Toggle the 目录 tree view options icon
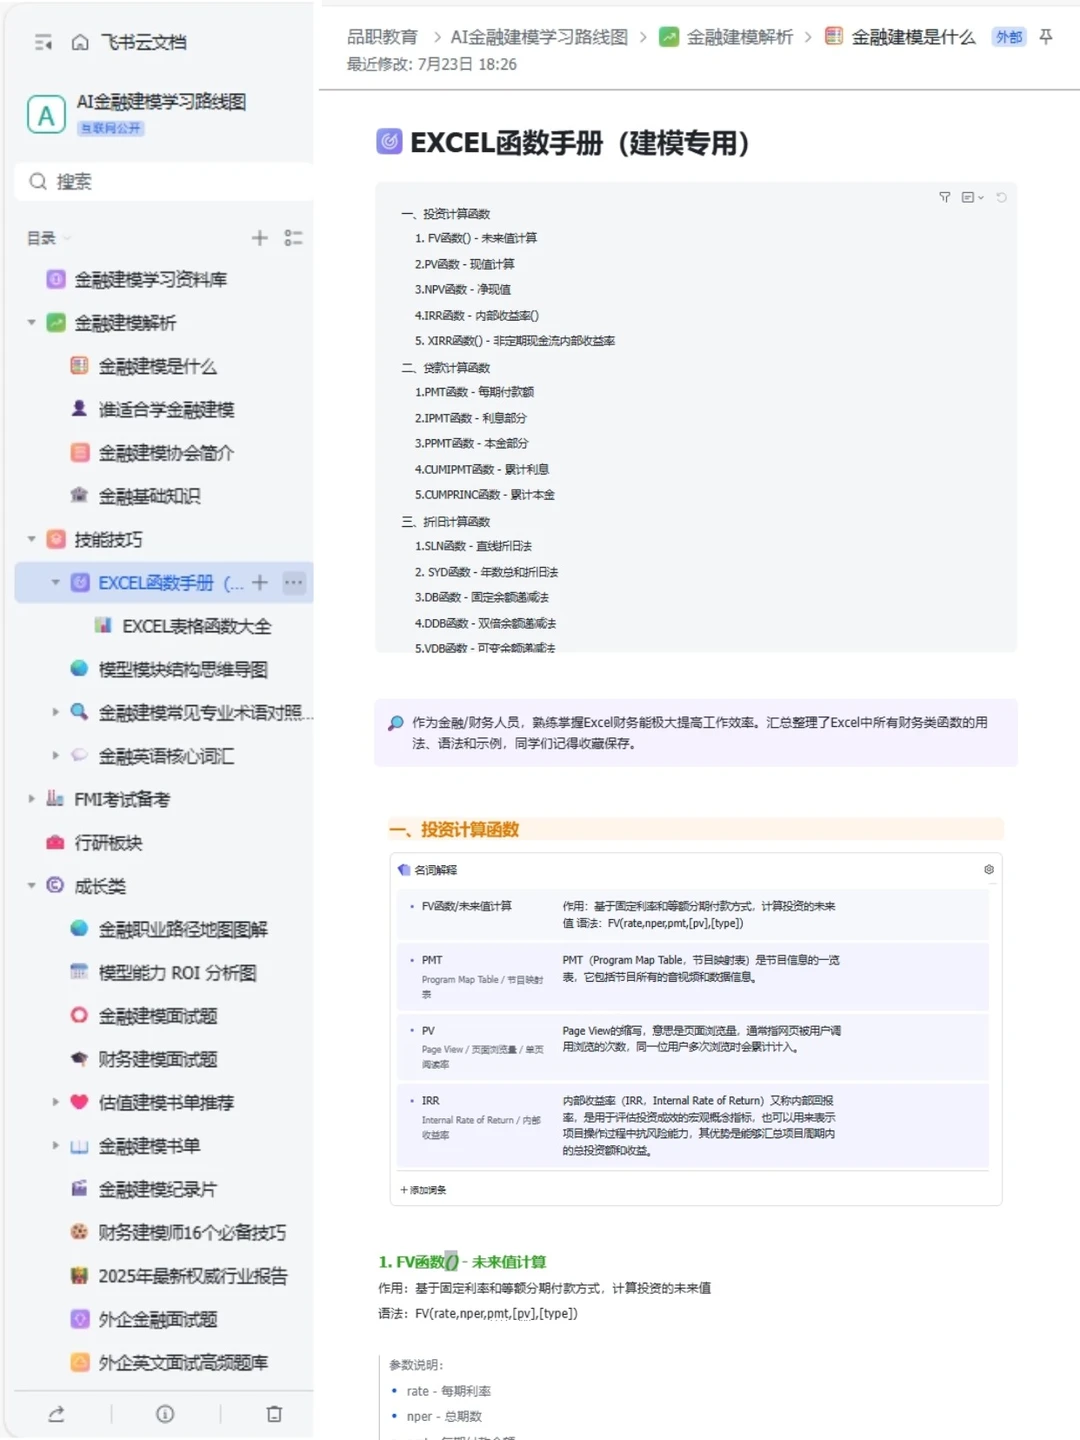Screen dimensions: 1080x1440 (293, 238)
